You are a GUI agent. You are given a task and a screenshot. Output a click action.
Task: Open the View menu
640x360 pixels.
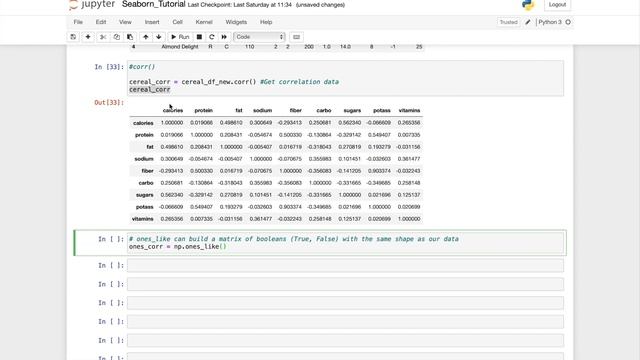coord(125,22)
